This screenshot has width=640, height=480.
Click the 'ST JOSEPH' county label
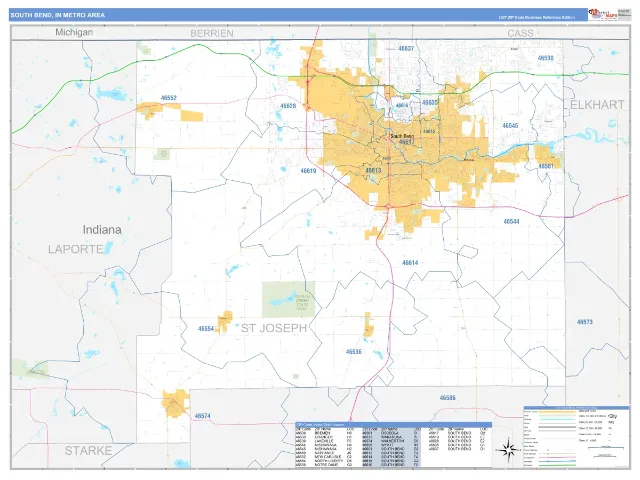coord(273,328)
